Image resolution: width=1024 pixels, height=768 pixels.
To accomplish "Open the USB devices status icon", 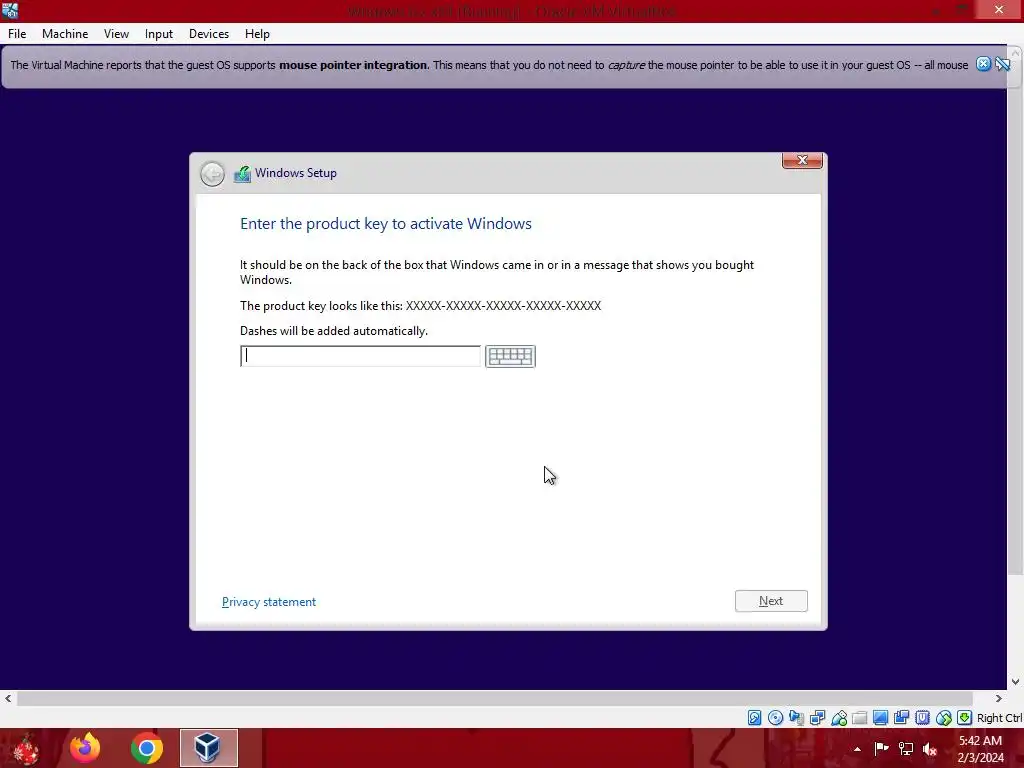I will [x=839, y=718].
